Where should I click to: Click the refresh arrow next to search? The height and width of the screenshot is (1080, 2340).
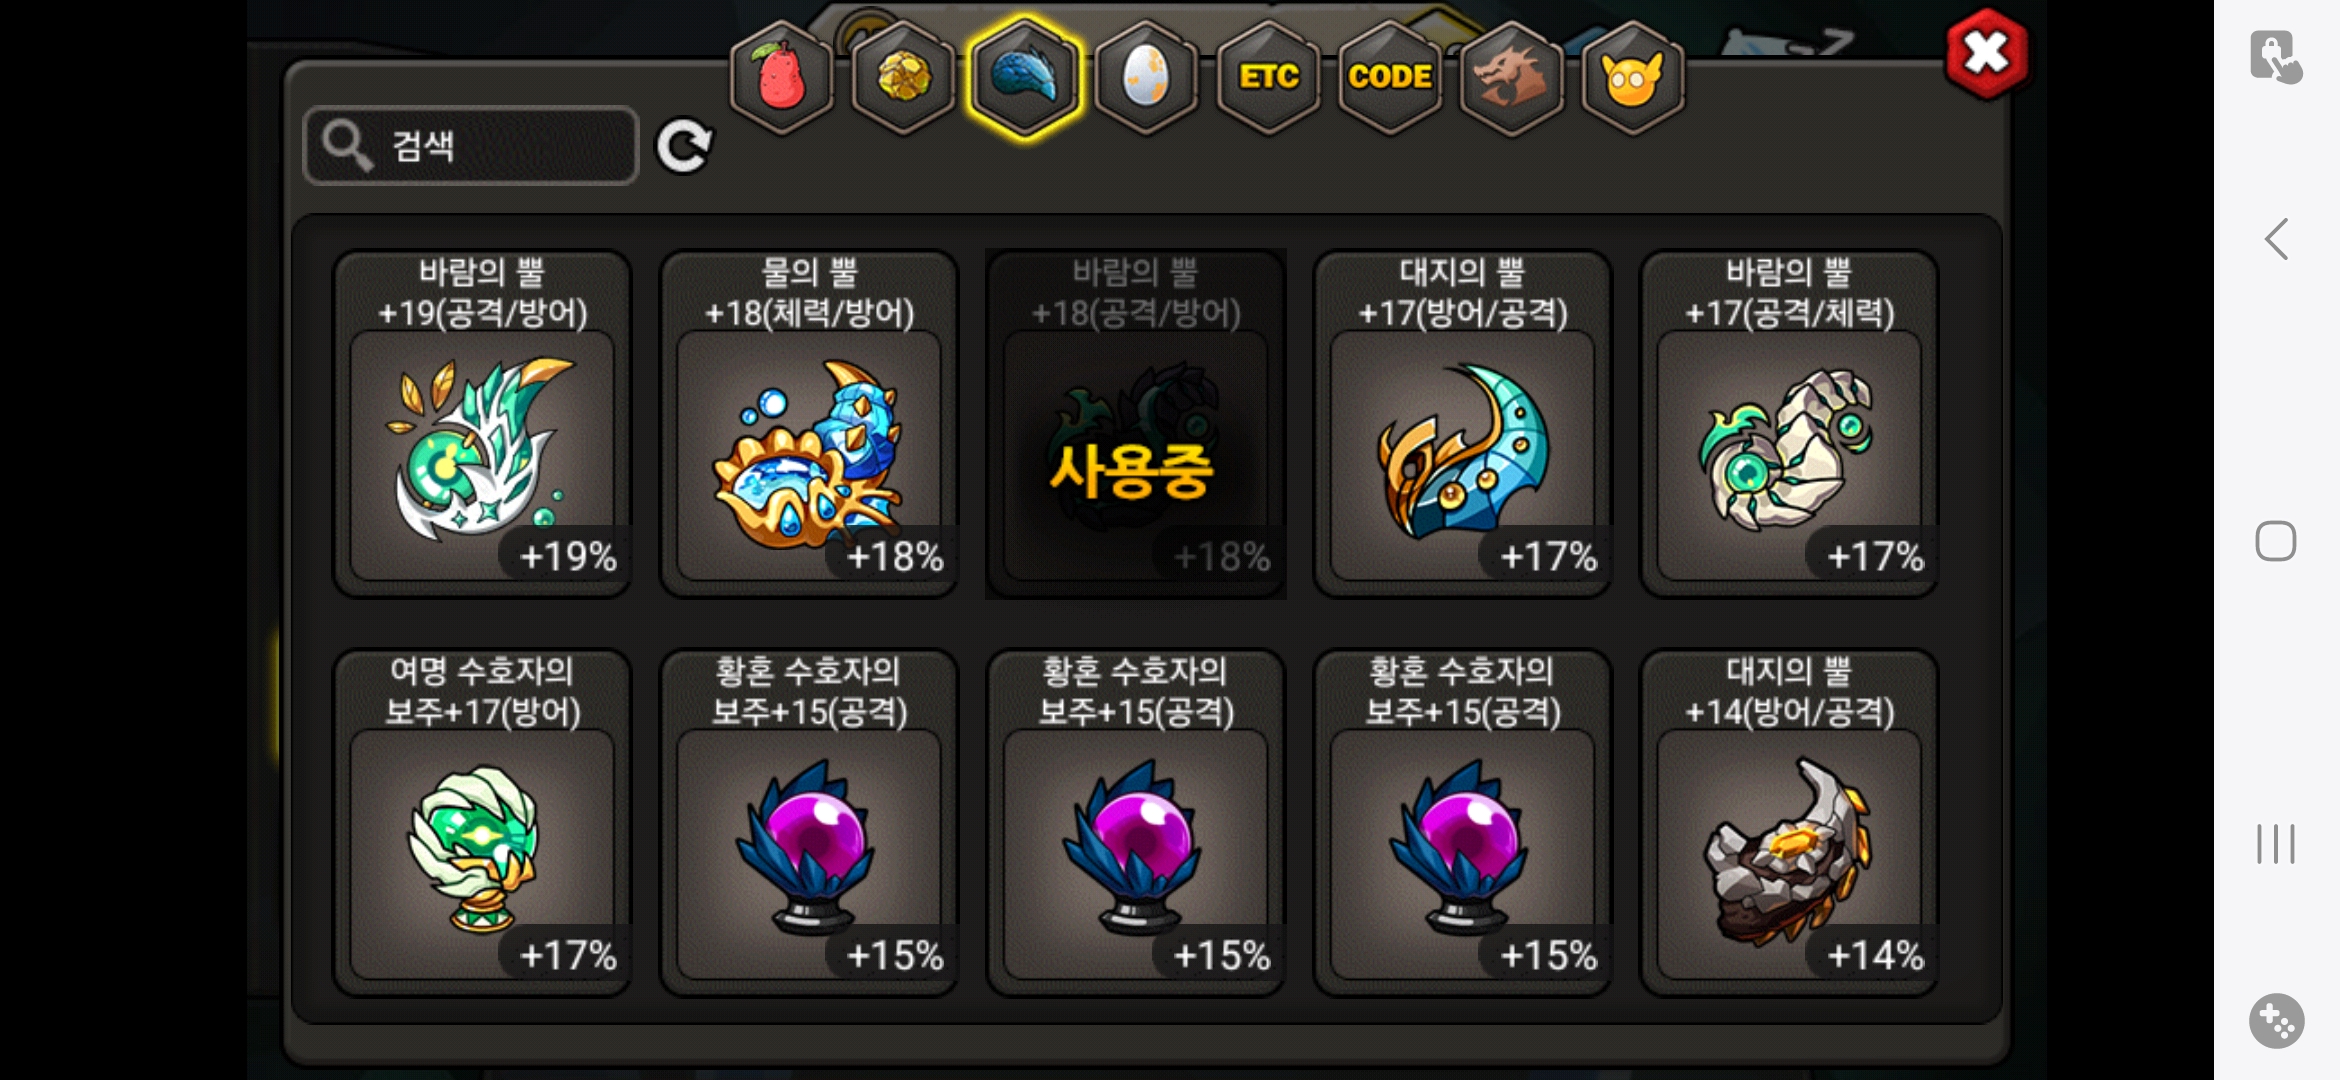click(x=684, y=147)
